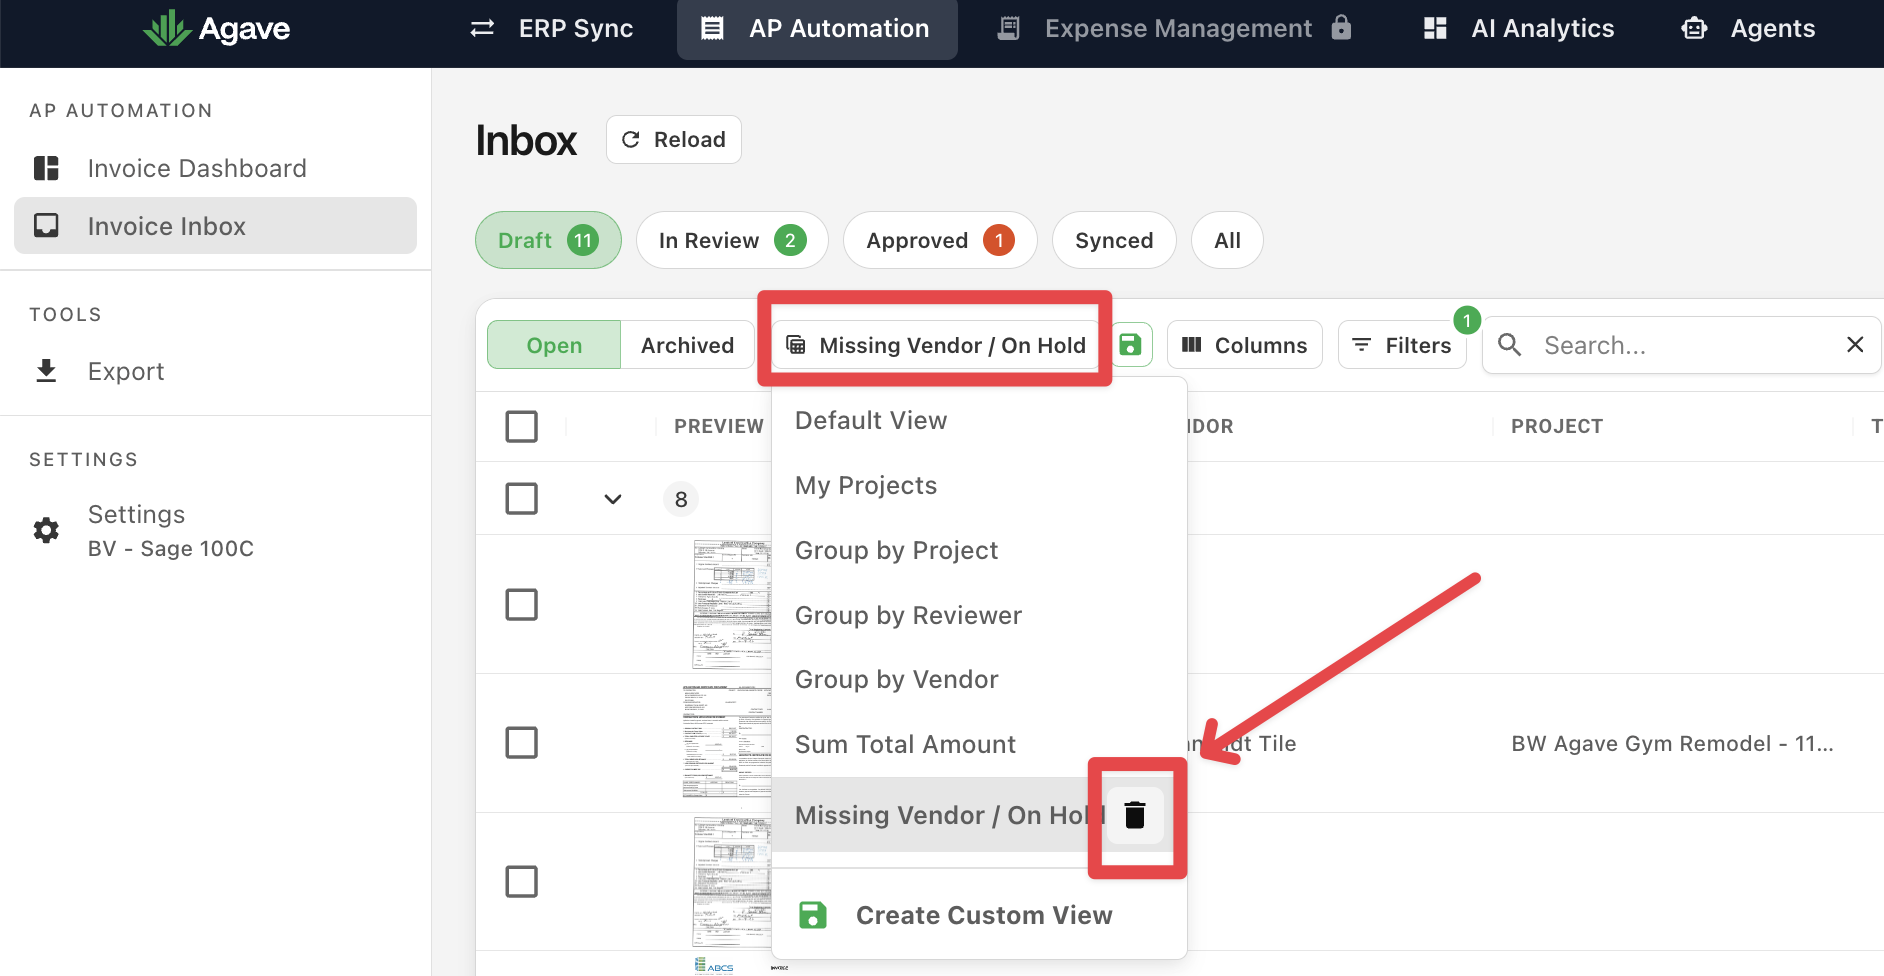Screen dimensions: 1884x976
Task: Open ERP Sync in top navigation
Action: pos(552,28)
